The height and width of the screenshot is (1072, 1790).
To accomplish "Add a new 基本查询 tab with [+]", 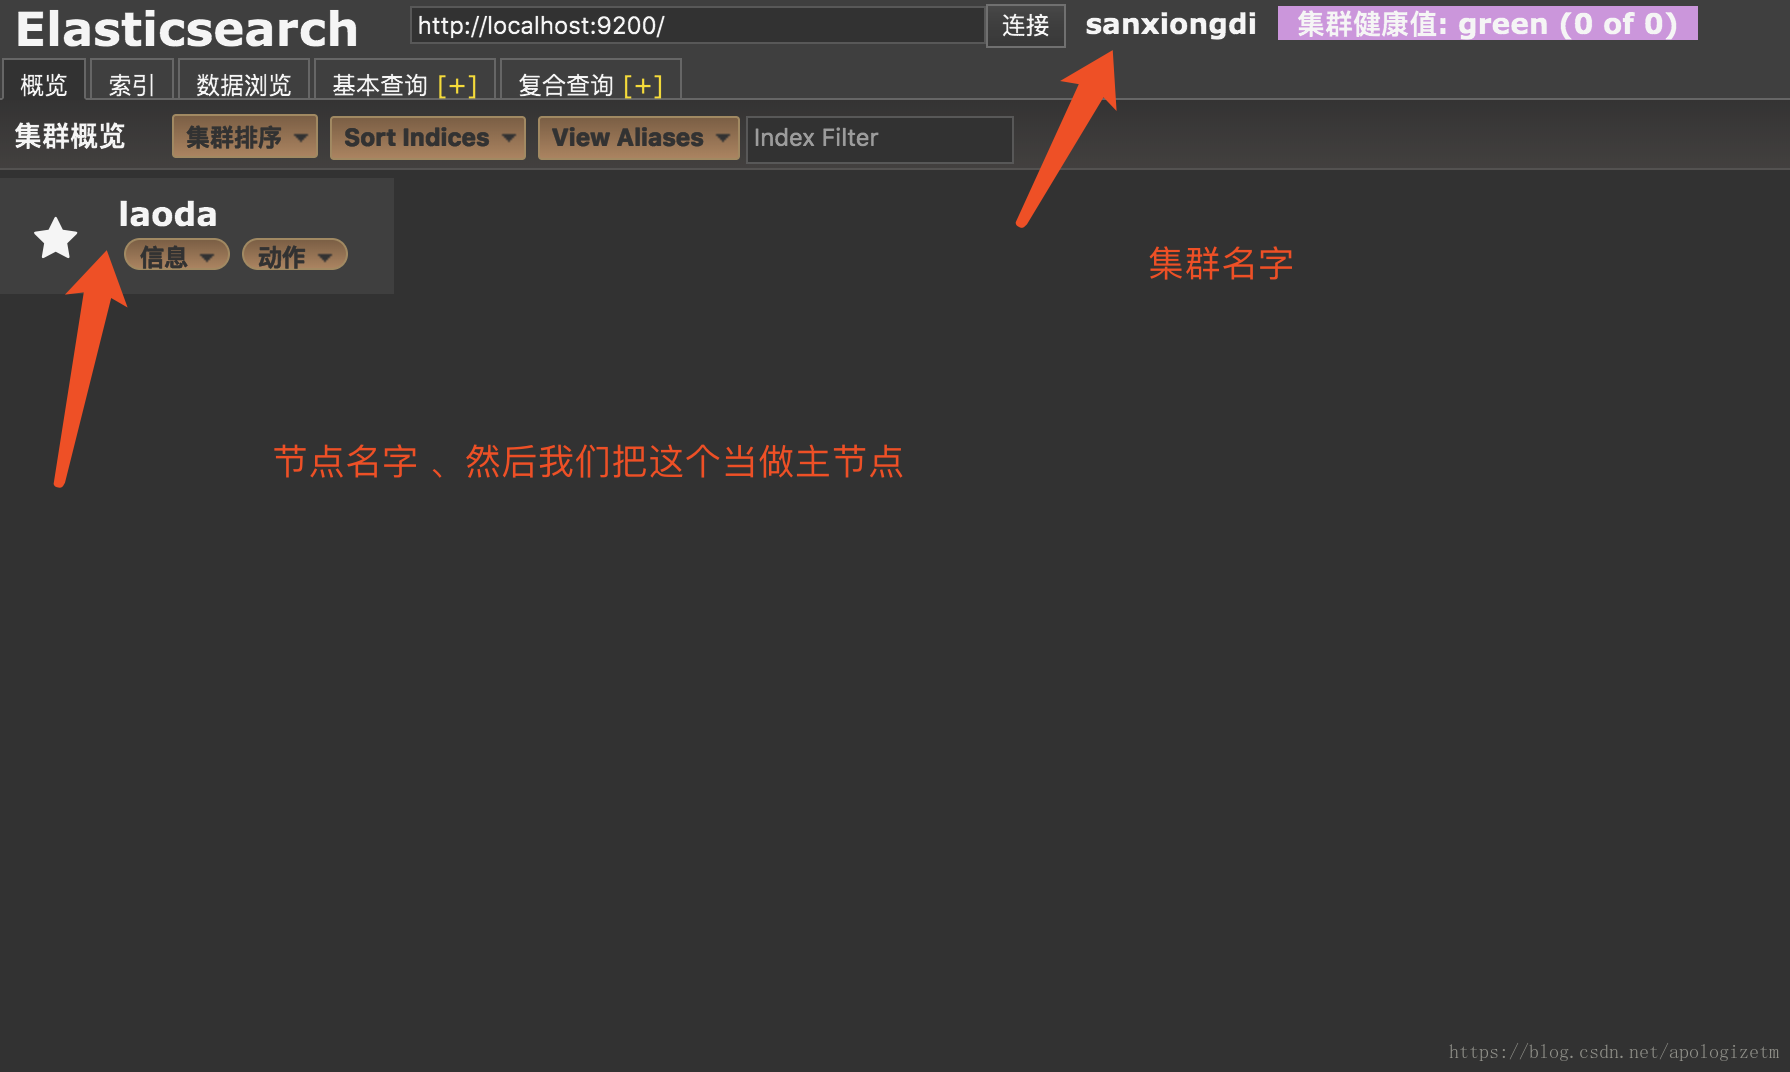I will 457,86.
